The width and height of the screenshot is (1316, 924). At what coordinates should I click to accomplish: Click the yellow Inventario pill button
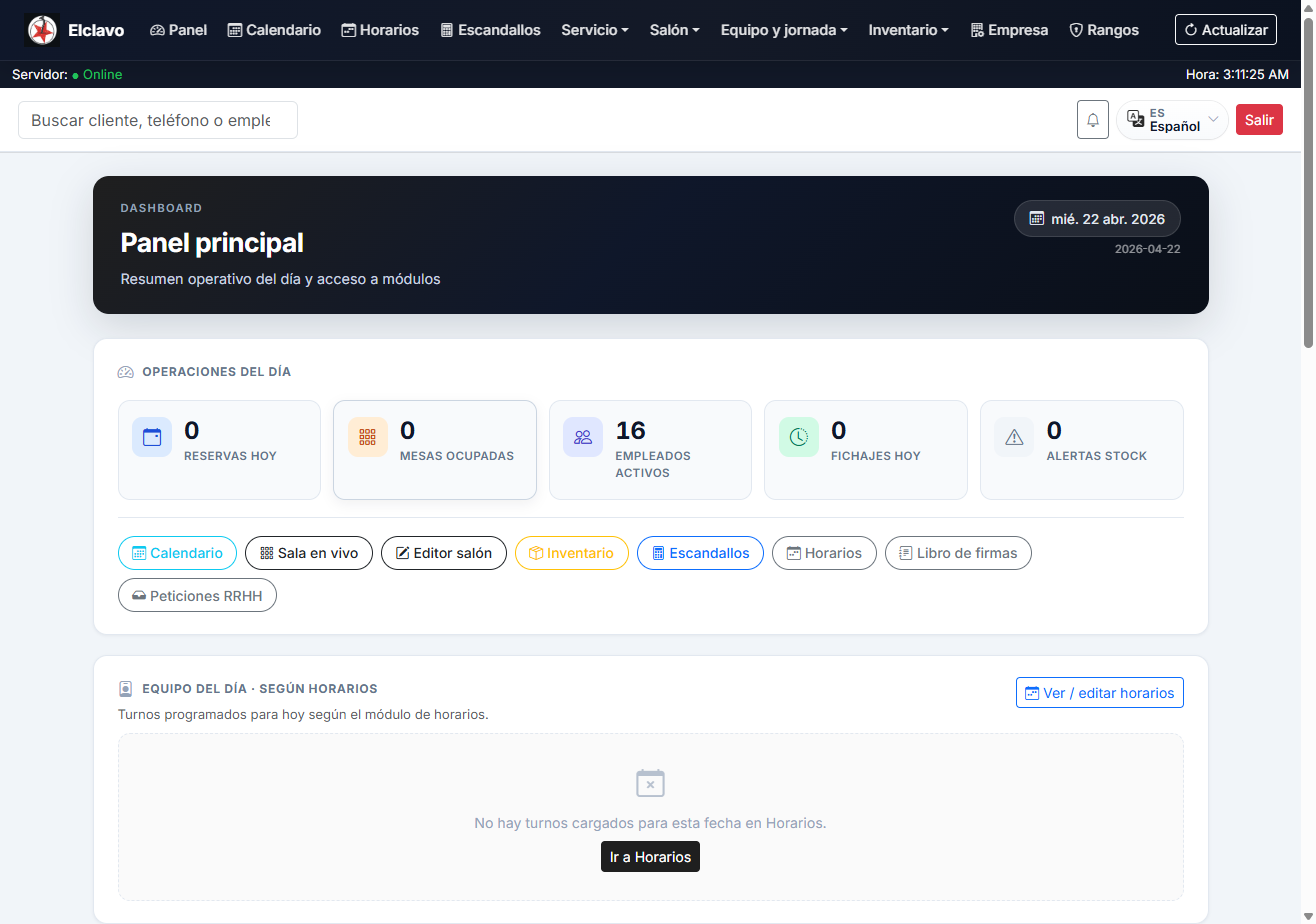coord(572,553)
